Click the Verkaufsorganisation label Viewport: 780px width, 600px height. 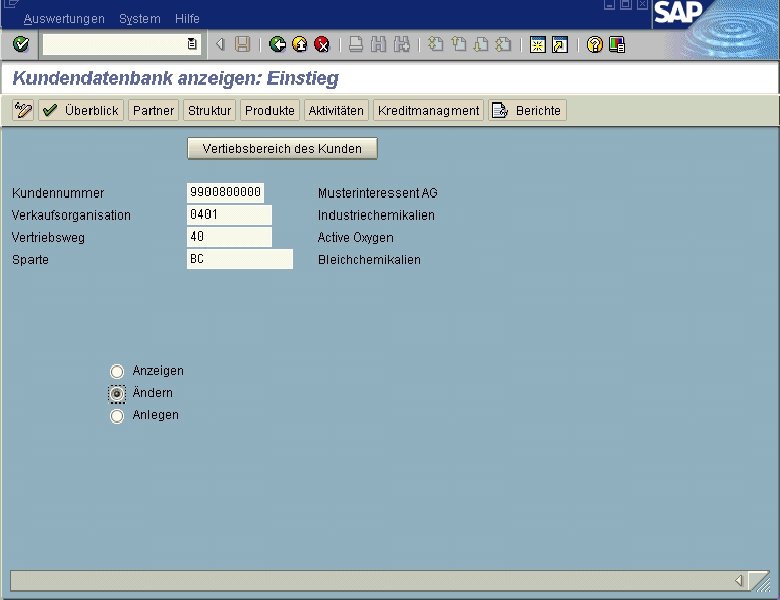[x=71, y=215]
